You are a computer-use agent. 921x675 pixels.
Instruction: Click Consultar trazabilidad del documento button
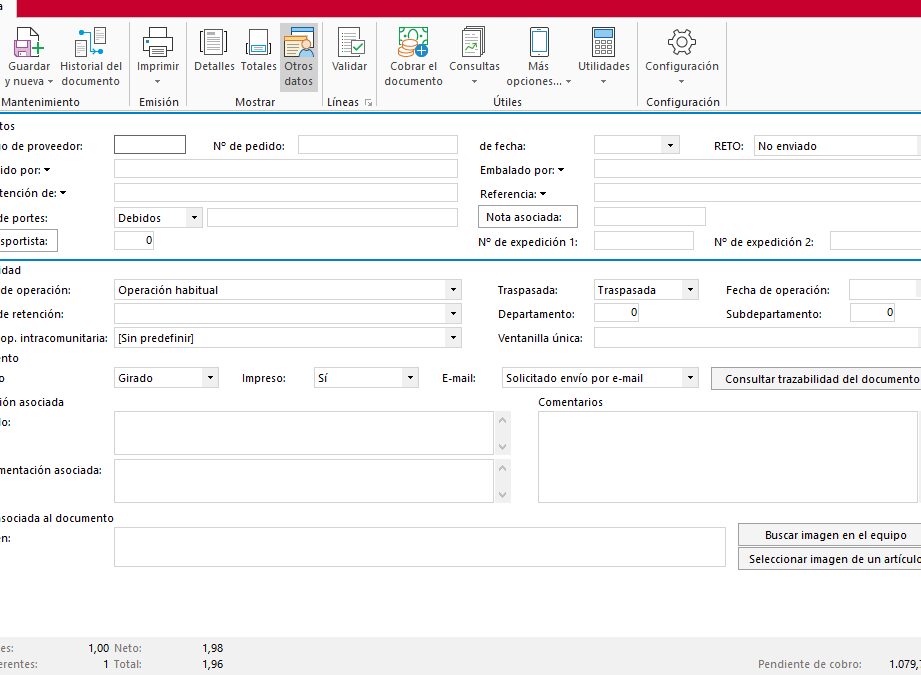(820, 379)
